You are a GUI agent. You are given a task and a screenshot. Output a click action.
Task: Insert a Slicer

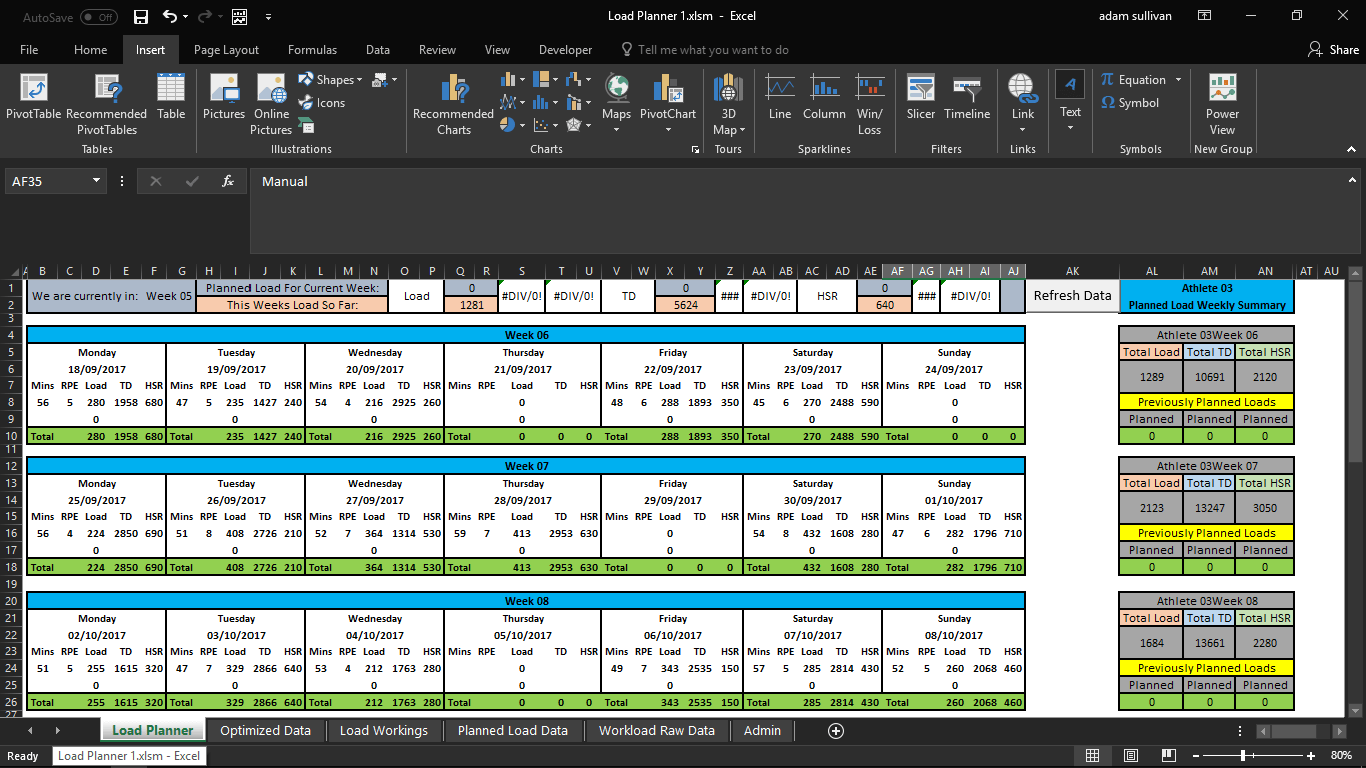[919, 100]
